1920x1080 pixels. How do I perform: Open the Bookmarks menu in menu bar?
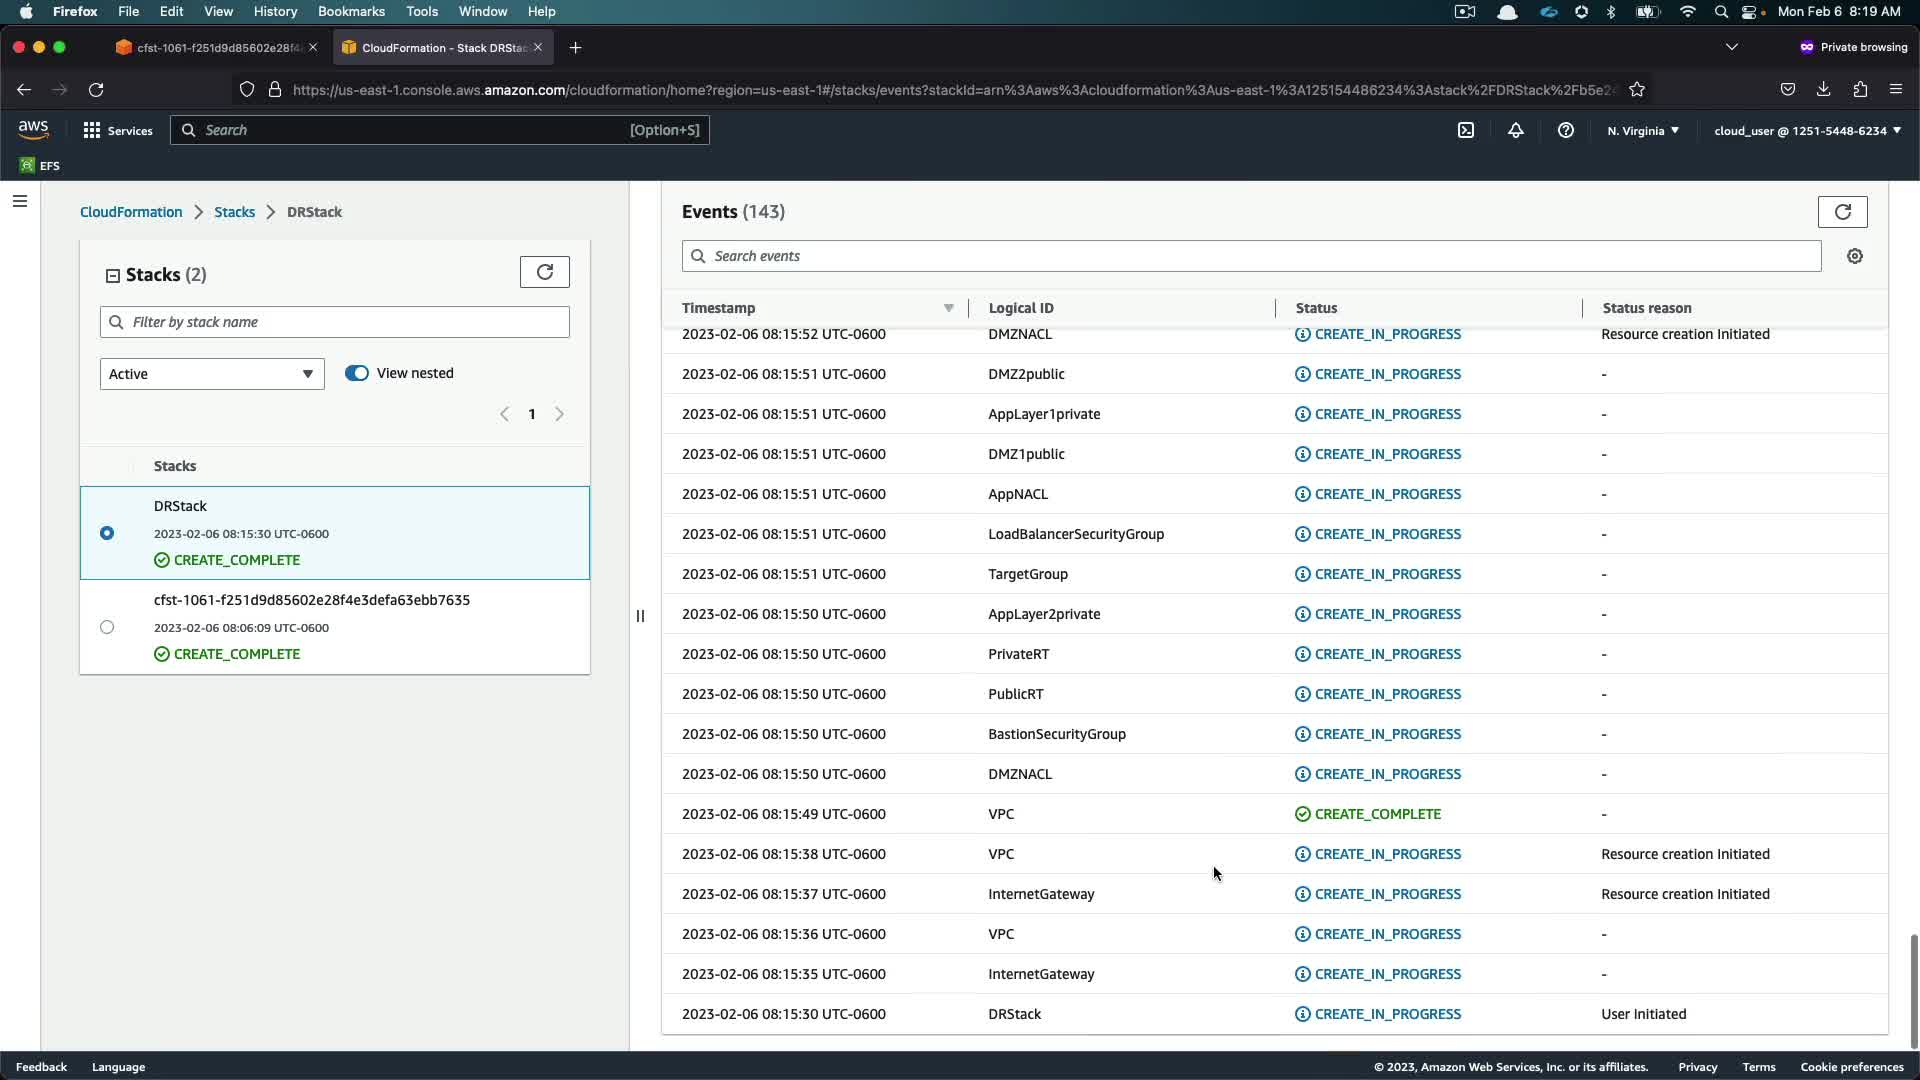[x=351, y=11]
